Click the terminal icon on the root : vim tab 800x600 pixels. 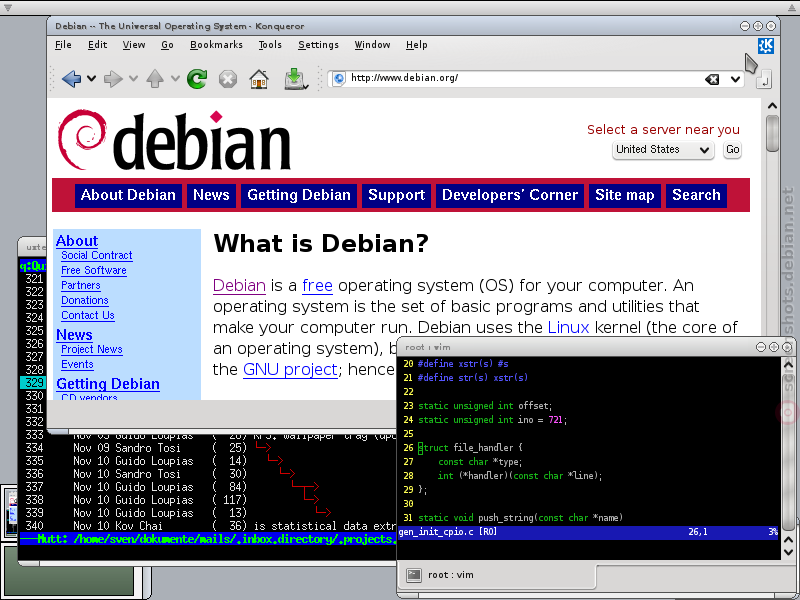click(414, 576)
